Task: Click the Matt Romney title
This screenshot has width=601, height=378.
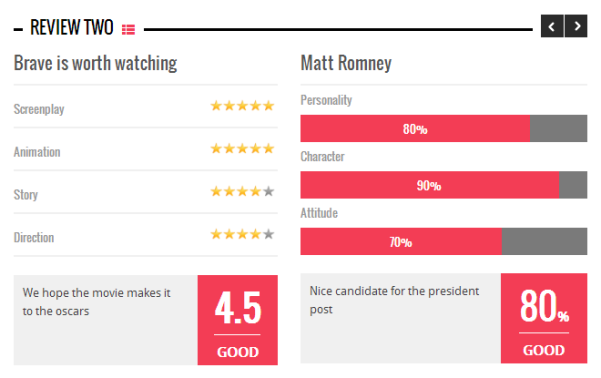Action: (346, 63)
